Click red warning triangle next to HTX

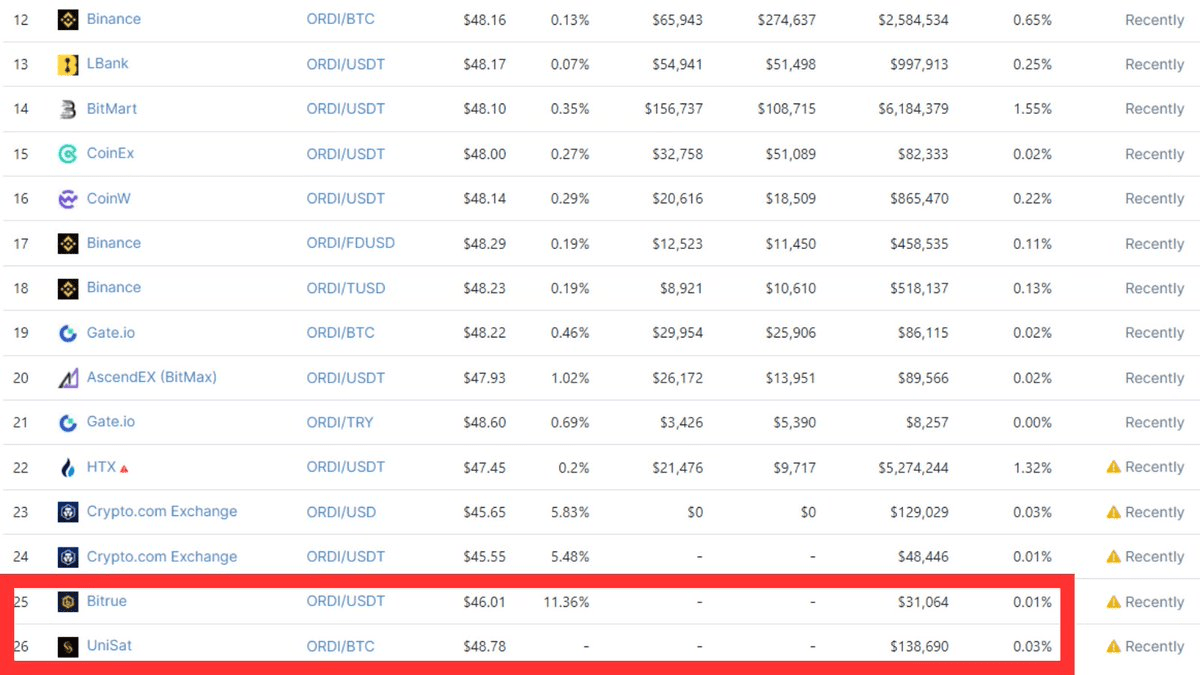pyautogui.click(x=124, y=468)
